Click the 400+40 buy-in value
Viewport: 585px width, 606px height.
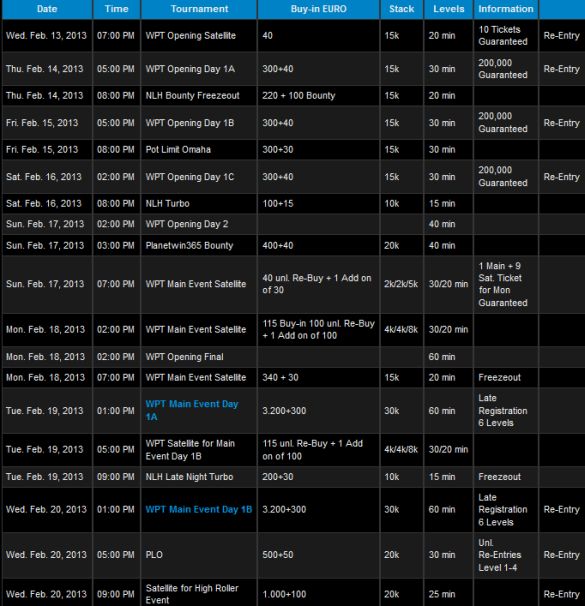click(277, 245)
